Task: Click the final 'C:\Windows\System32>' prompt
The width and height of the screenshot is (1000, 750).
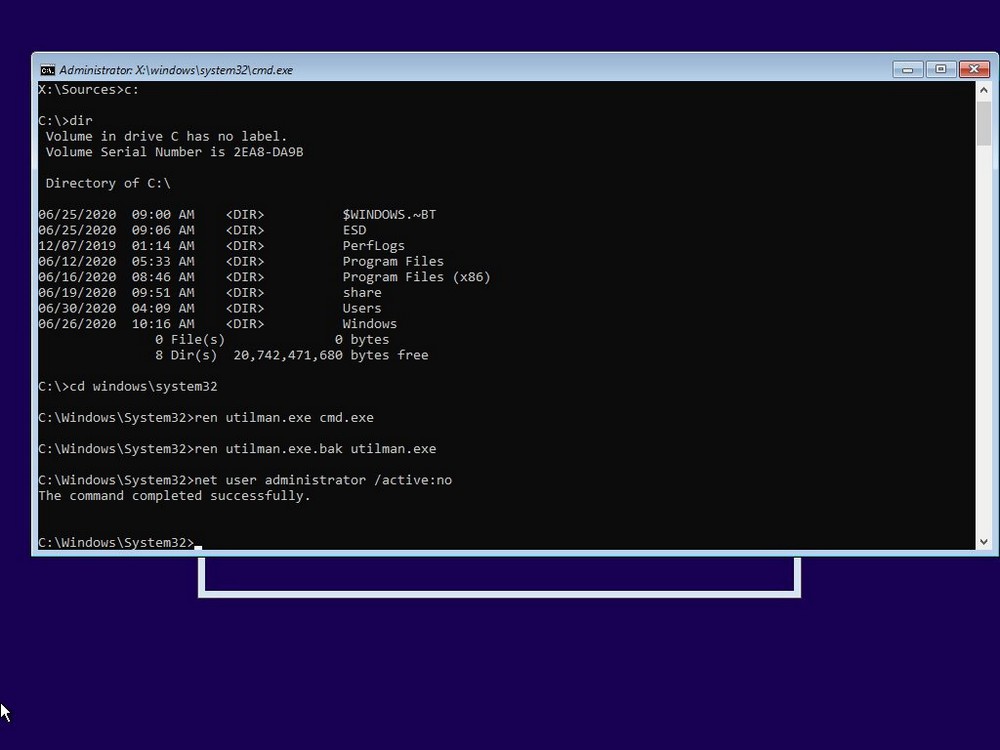Action: click(116, 543)
